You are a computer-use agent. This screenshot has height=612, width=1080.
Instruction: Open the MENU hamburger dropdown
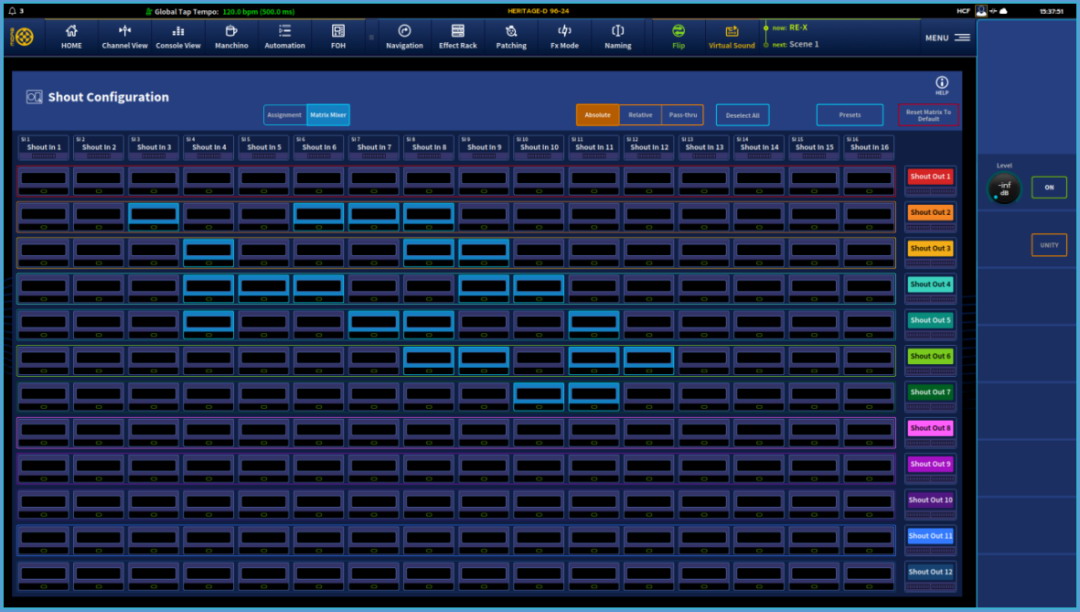[x=948, y=38]
